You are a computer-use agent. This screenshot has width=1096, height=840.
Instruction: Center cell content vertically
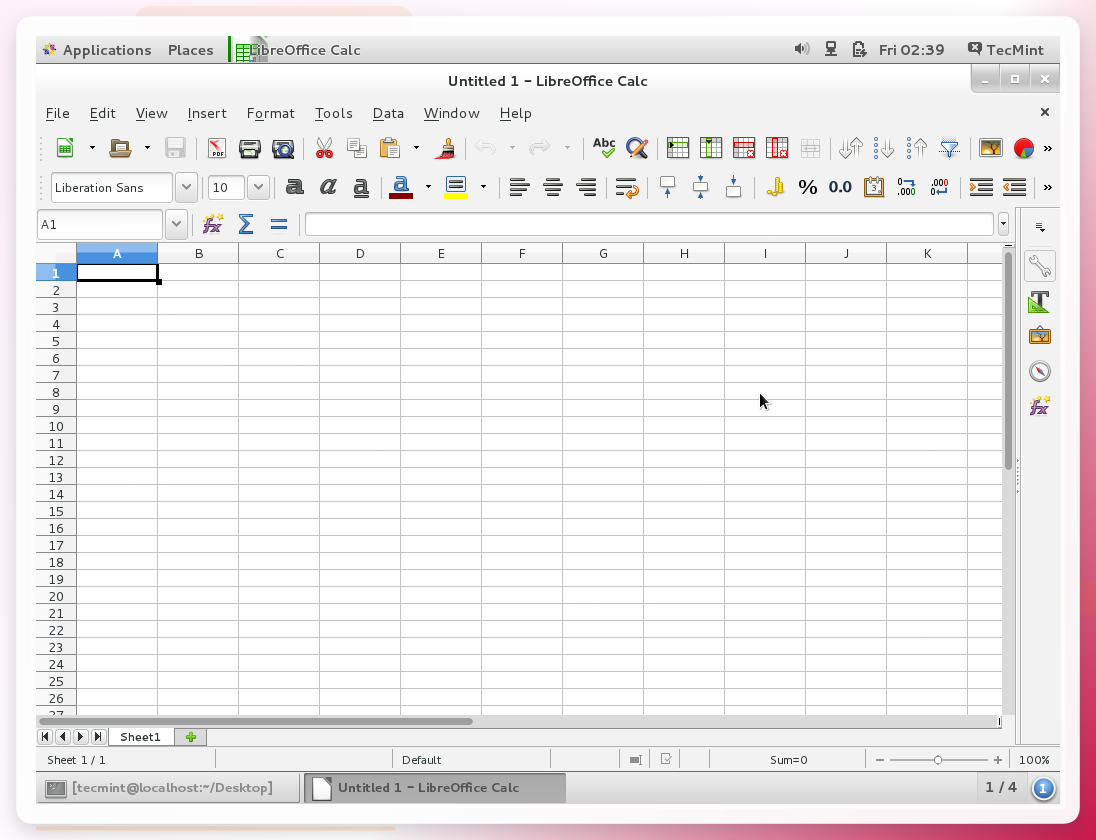(700, 187)
